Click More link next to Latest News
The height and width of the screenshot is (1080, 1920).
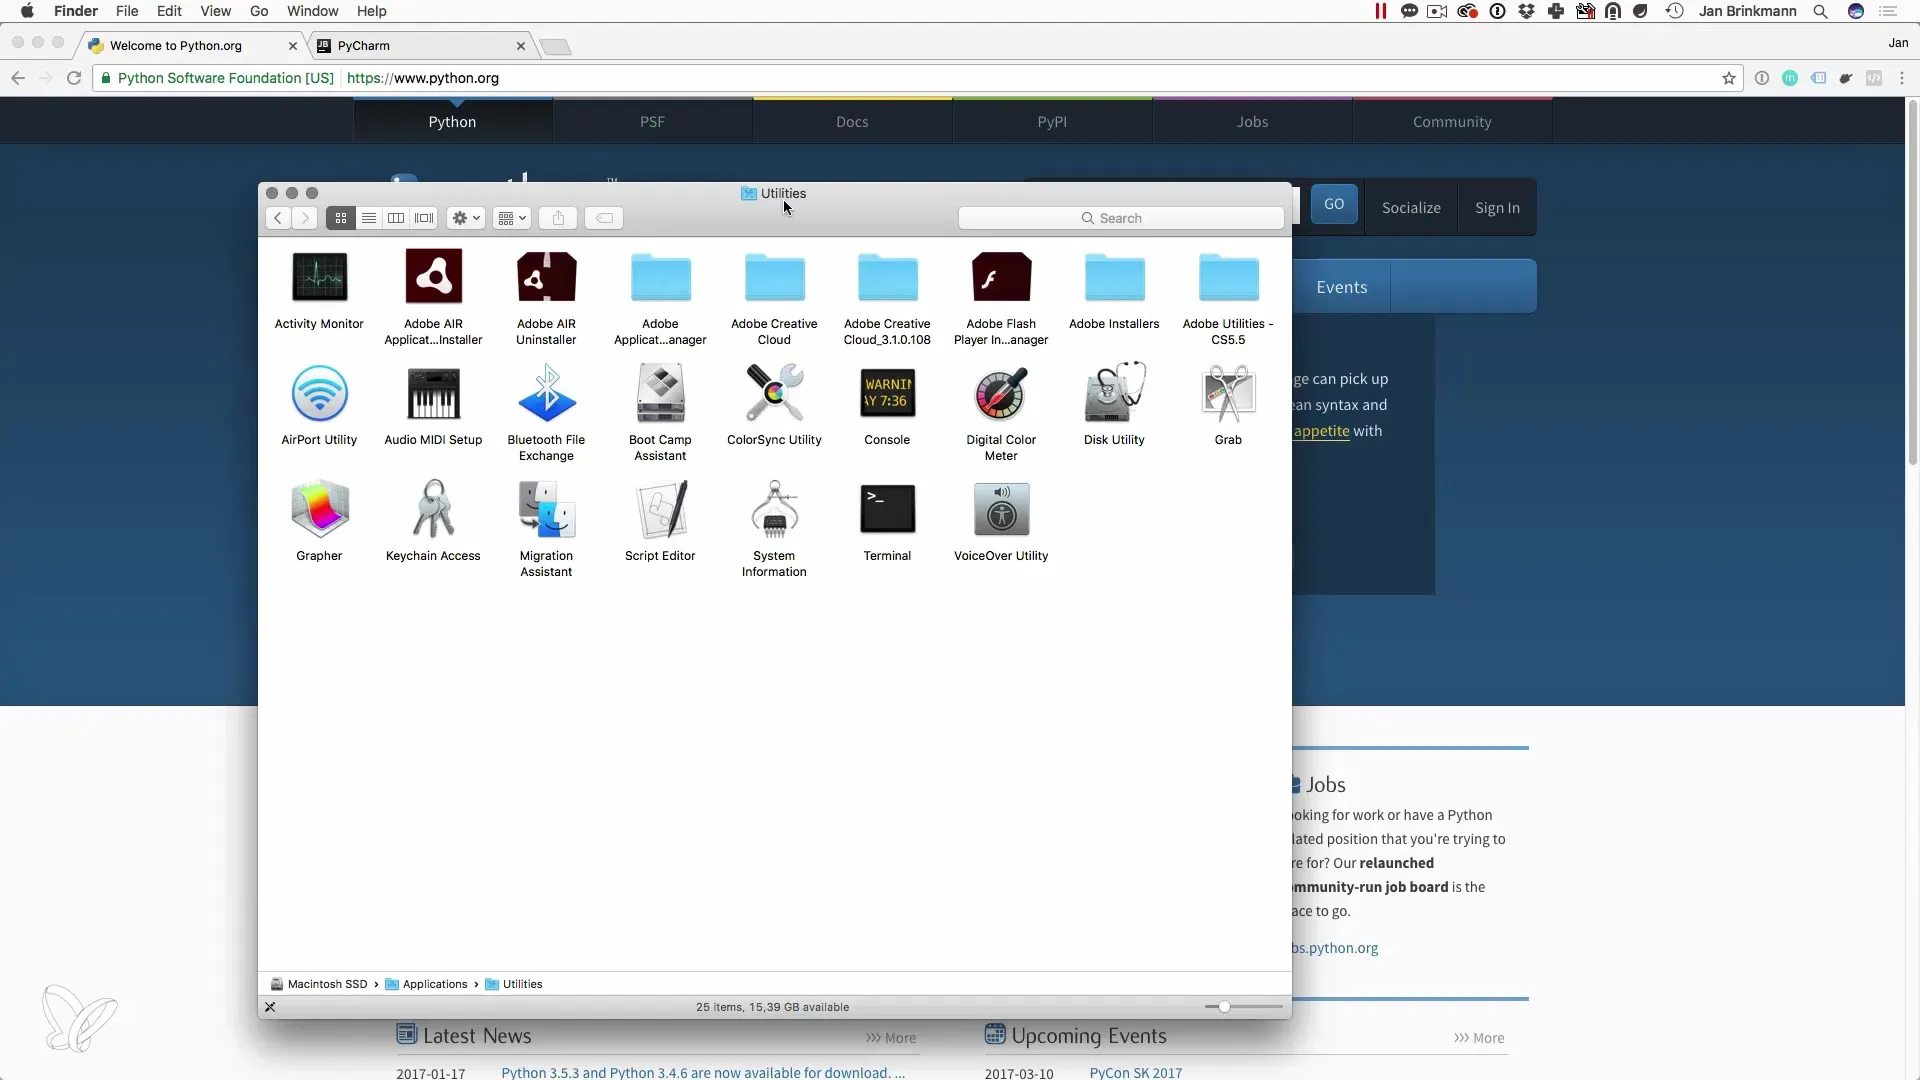coord(891,1038)
